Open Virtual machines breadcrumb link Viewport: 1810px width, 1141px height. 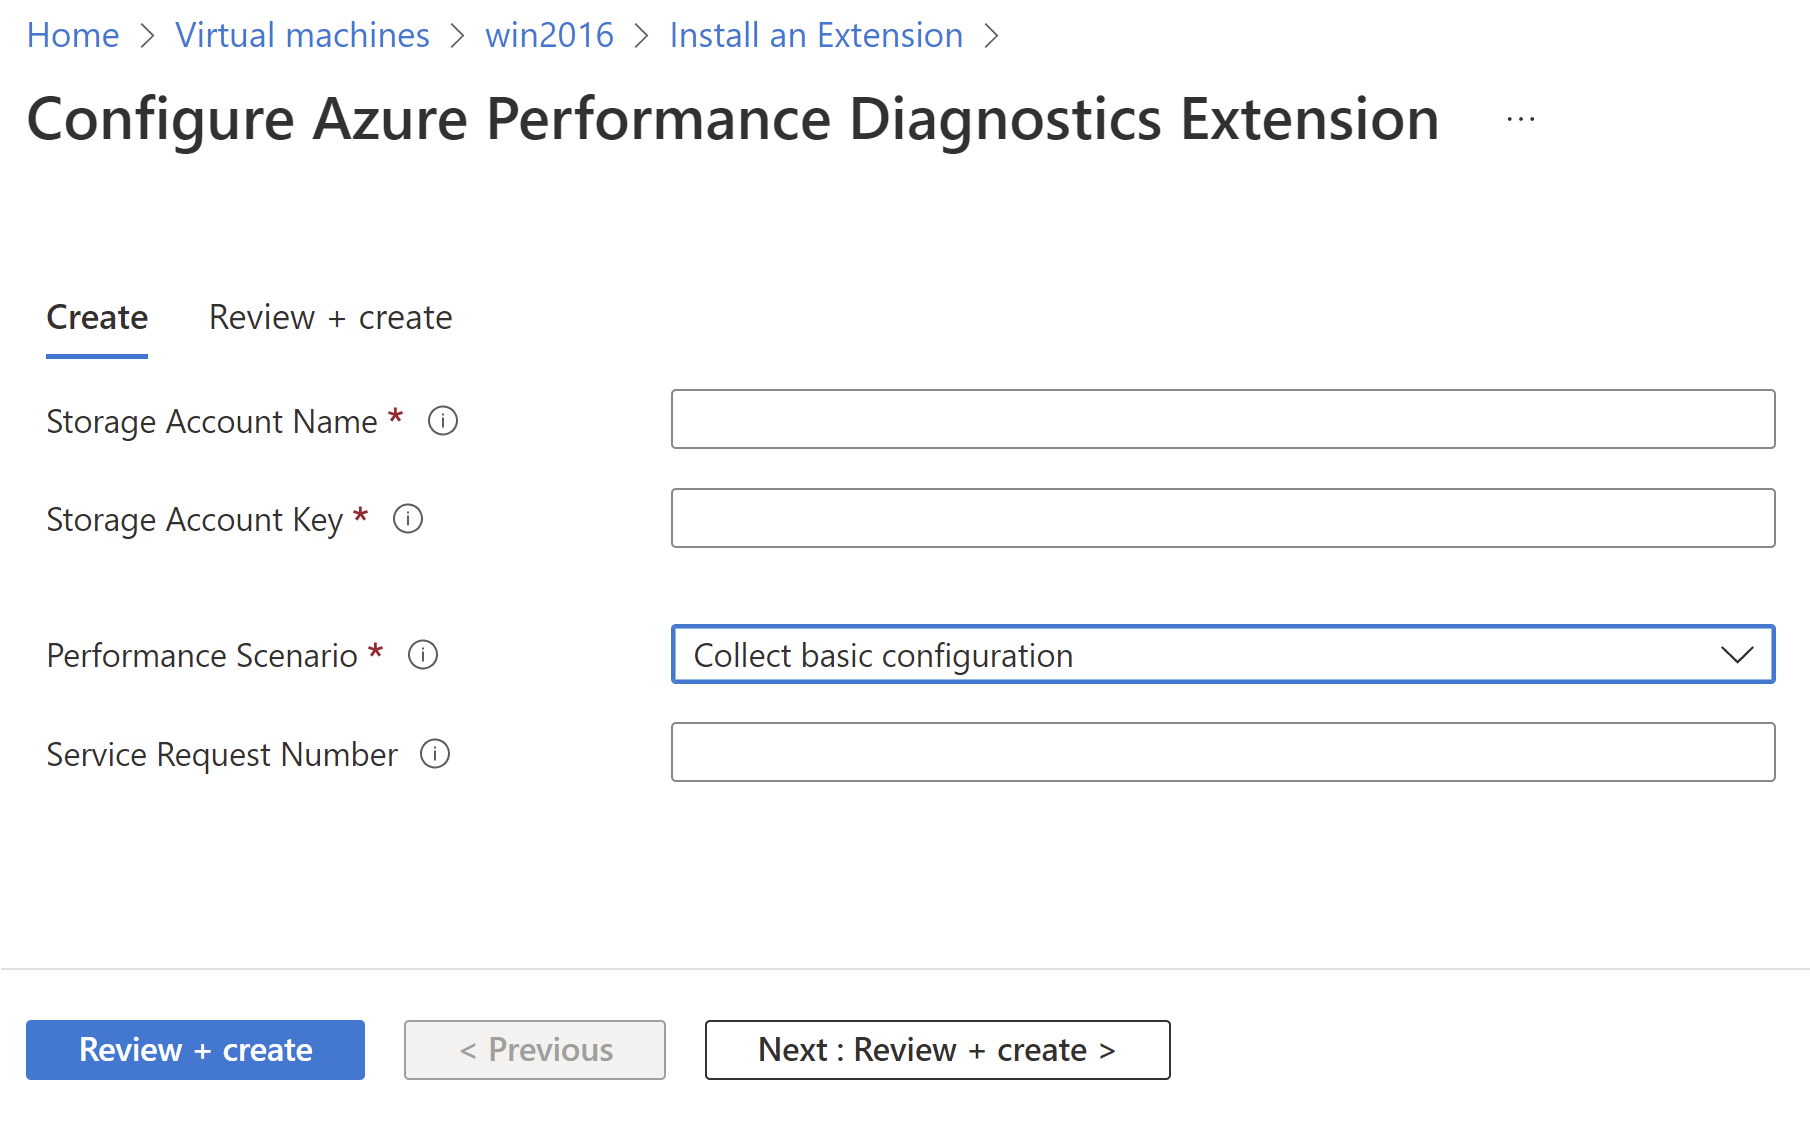point(302,35)
